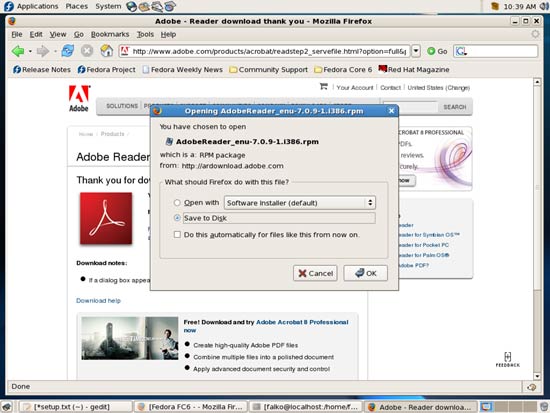Show desktop icon in bottom panel

pos(7,407)
